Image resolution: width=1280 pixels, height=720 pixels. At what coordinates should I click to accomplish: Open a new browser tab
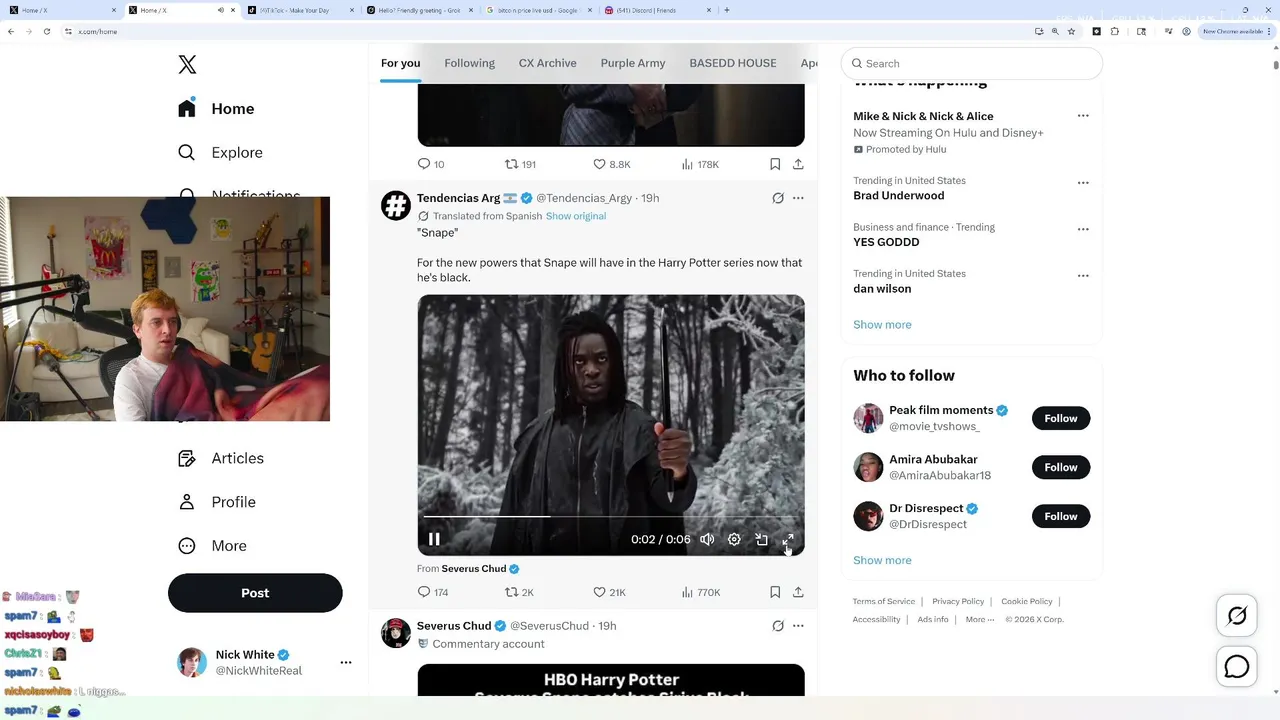[x=726, y=10]
